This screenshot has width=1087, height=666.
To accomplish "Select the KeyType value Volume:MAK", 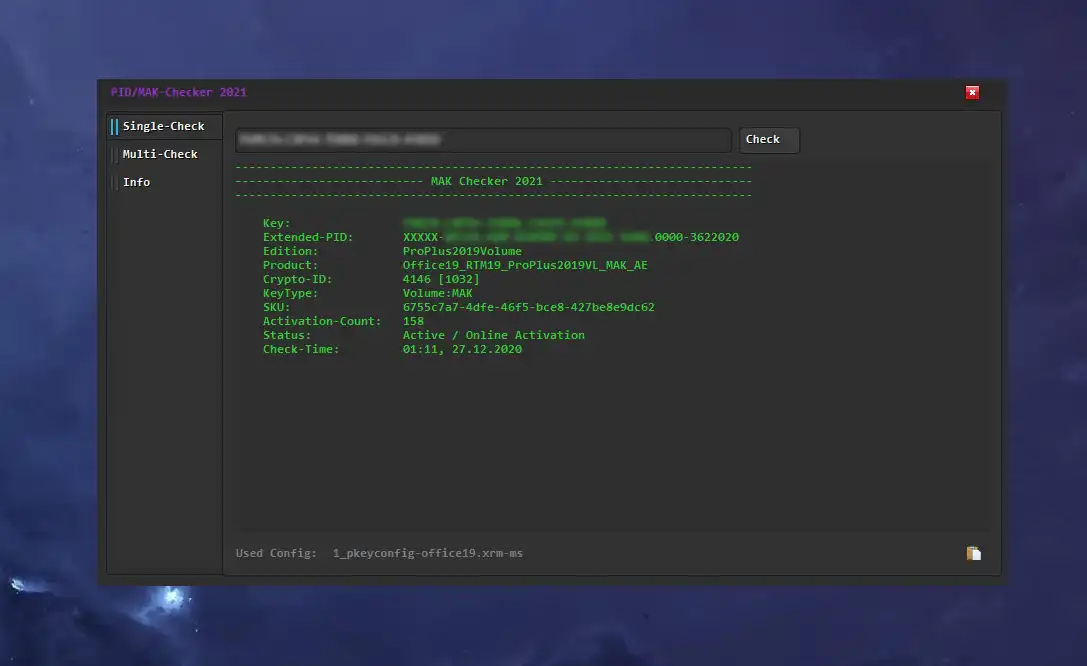I will tap(437, 293).
